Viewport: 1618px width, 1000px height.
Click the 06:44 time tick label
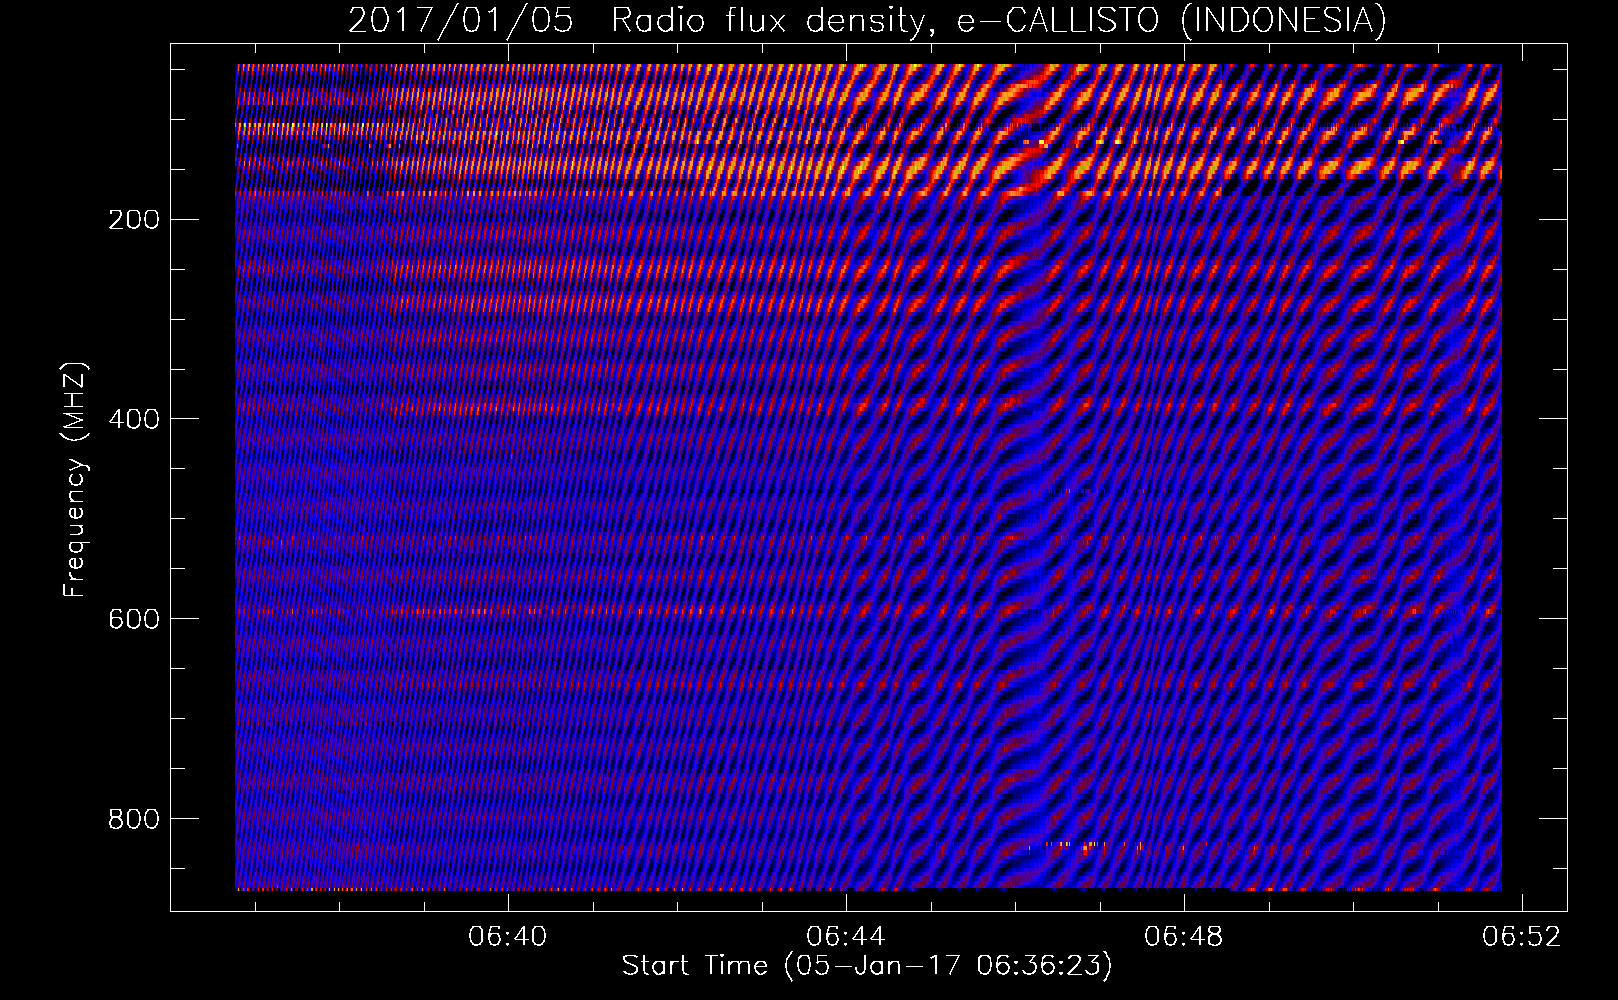pos(846,937)
